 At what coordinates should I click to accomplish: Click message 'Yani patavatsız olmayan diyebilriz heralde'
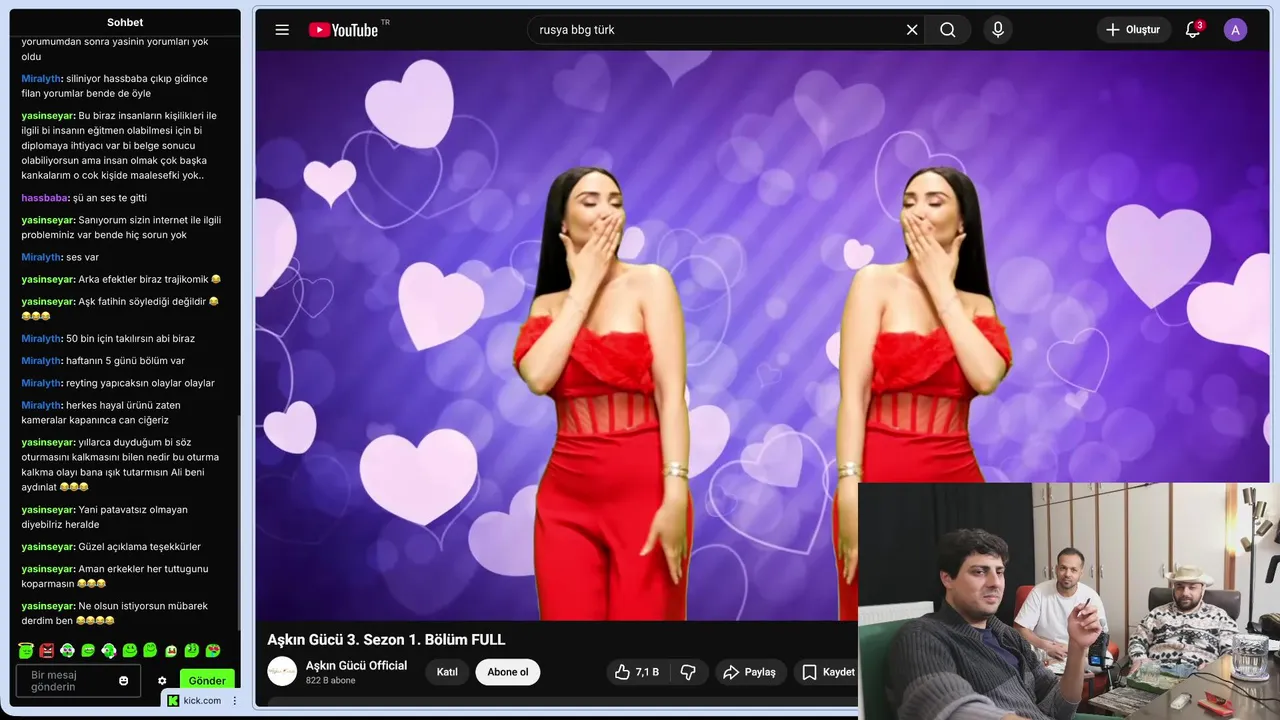[105, 517]
